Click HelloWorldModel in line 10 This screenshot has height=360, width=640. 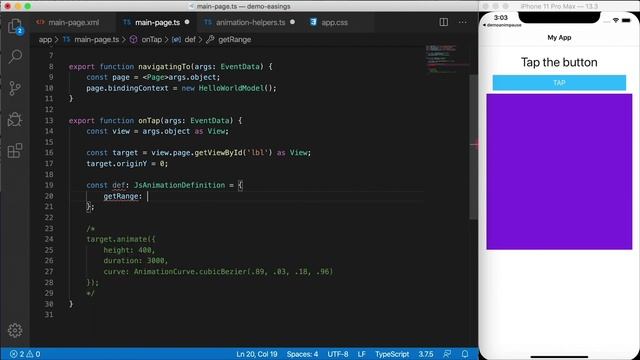click(x=231, y=88)
